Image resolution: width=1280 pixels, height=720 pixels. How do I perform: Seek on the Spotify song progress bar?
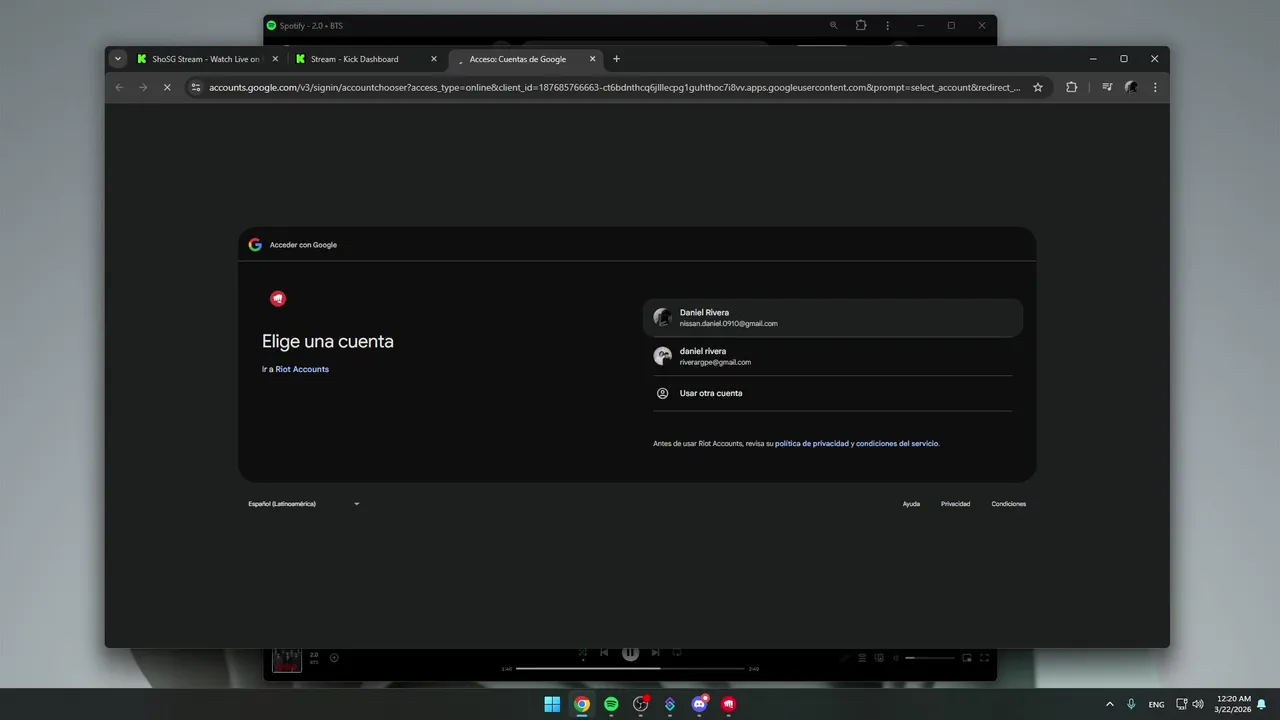[630, 668]
